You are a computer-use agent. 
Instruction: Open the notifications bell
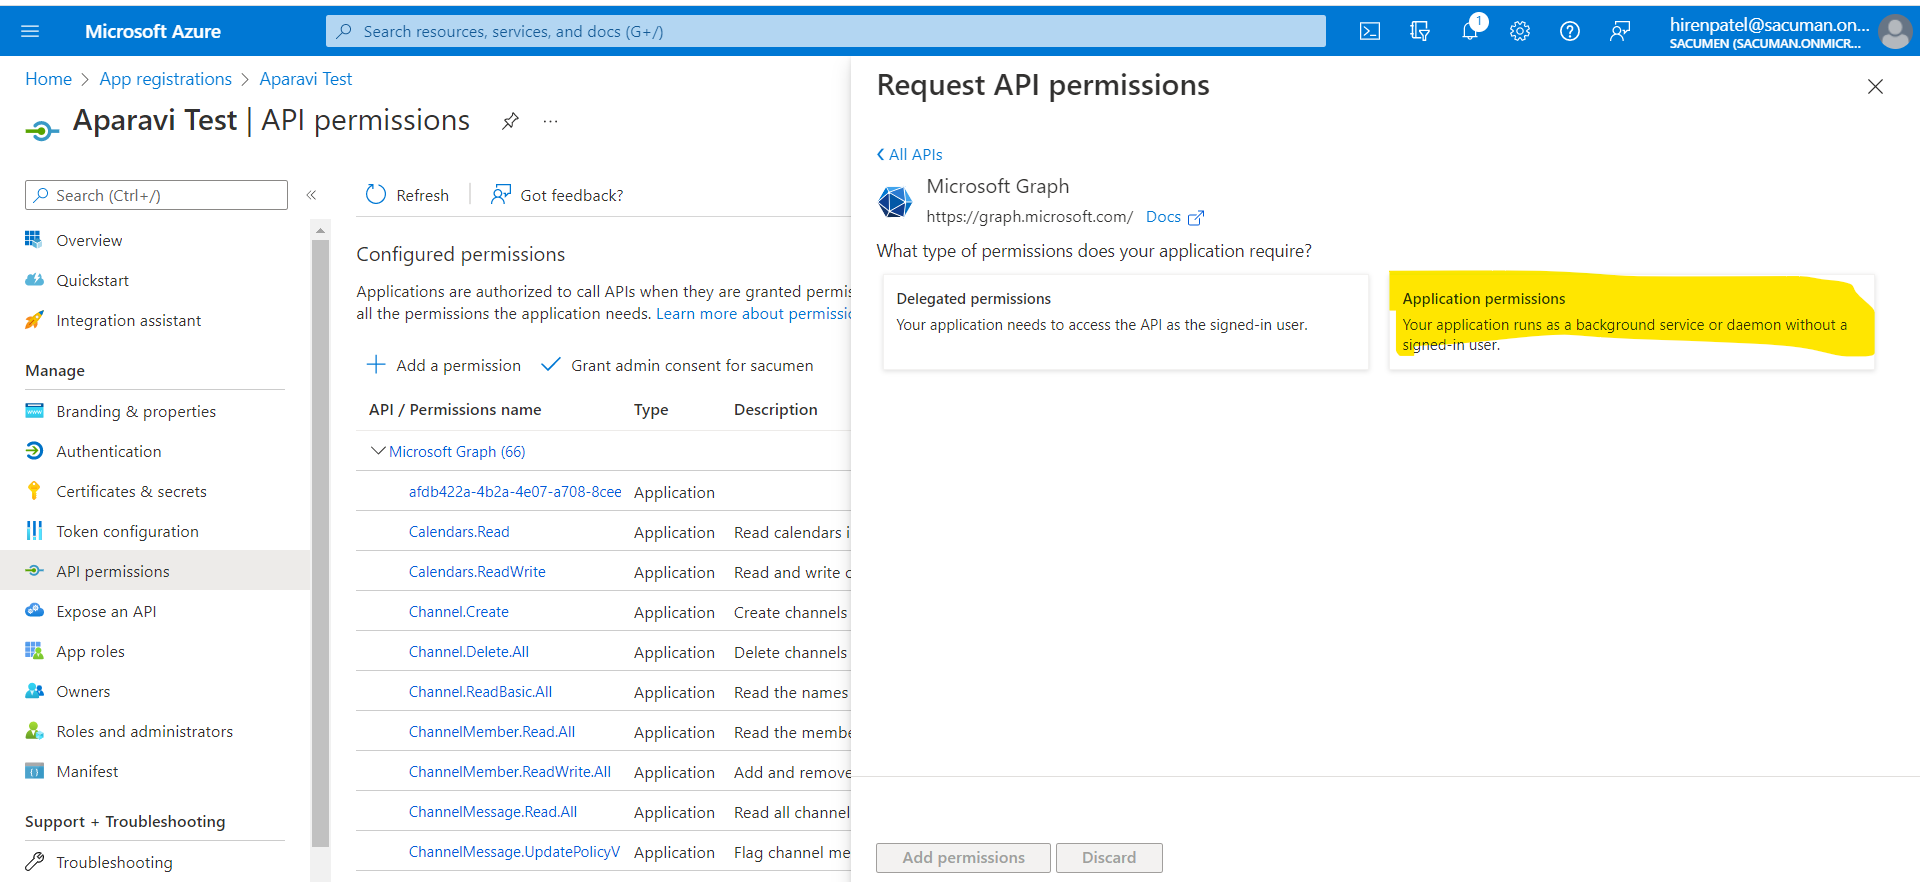pos(1470,31)
